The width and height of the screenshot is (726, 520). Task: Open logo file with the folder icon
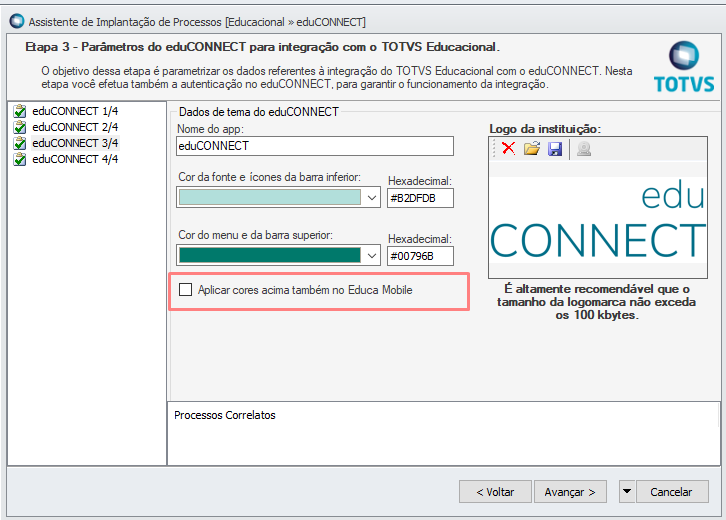tap(532, 149)
